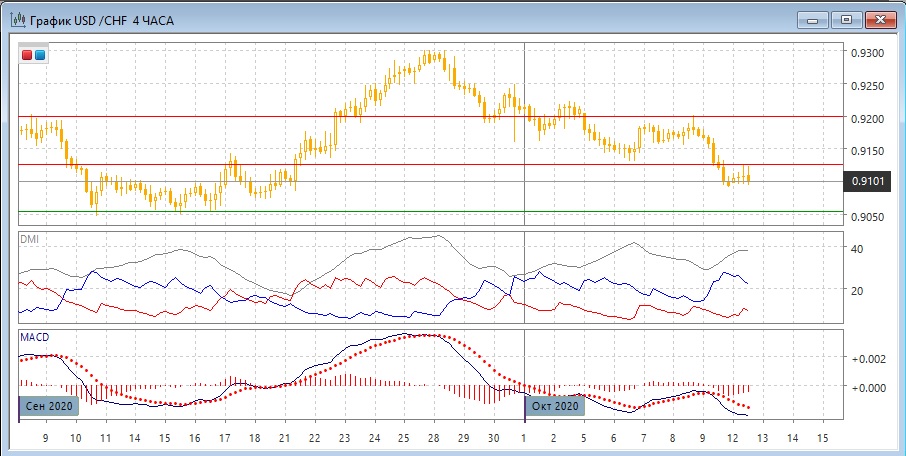Close the USD/CHF chart window
Screen dimensions: 906x456
pyautogui.click(x=881, y=19)
